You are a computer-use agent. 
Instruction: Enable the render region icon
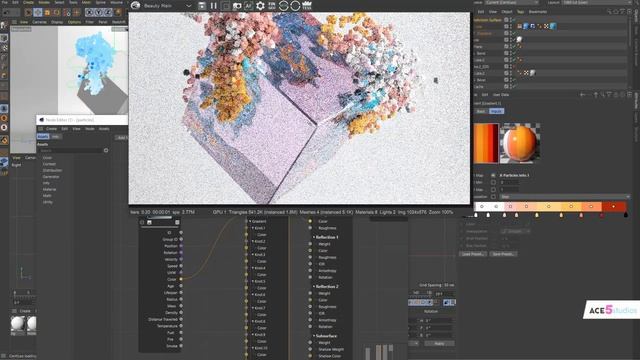(225, 6)
